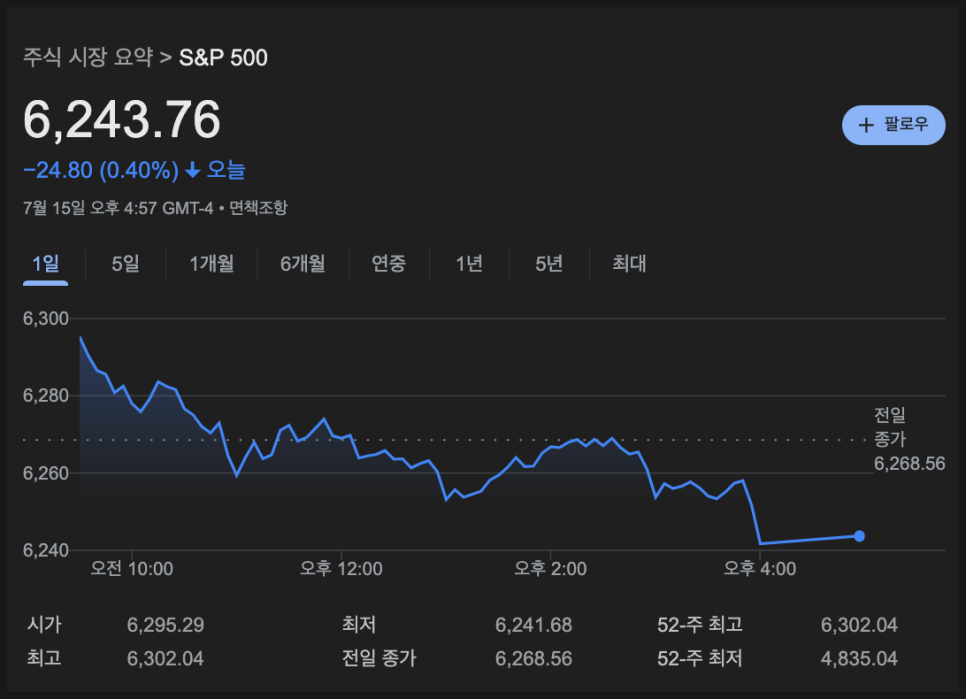Select the 1년 tab

pyautogui.click(x=469, y=264)
